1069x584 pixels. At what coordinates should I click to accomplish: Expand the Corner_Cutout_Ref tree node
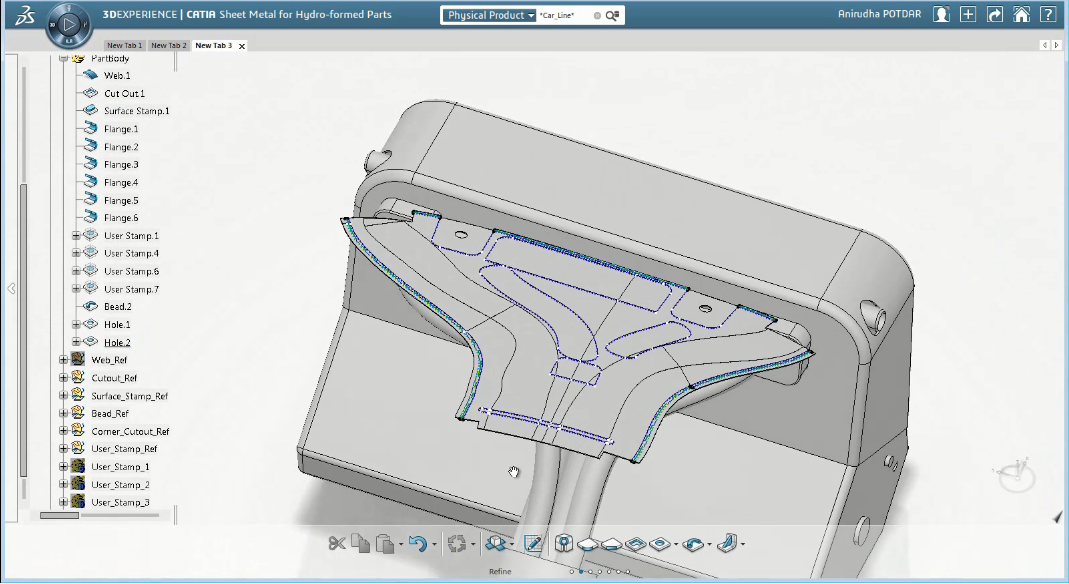pos(63,431)
